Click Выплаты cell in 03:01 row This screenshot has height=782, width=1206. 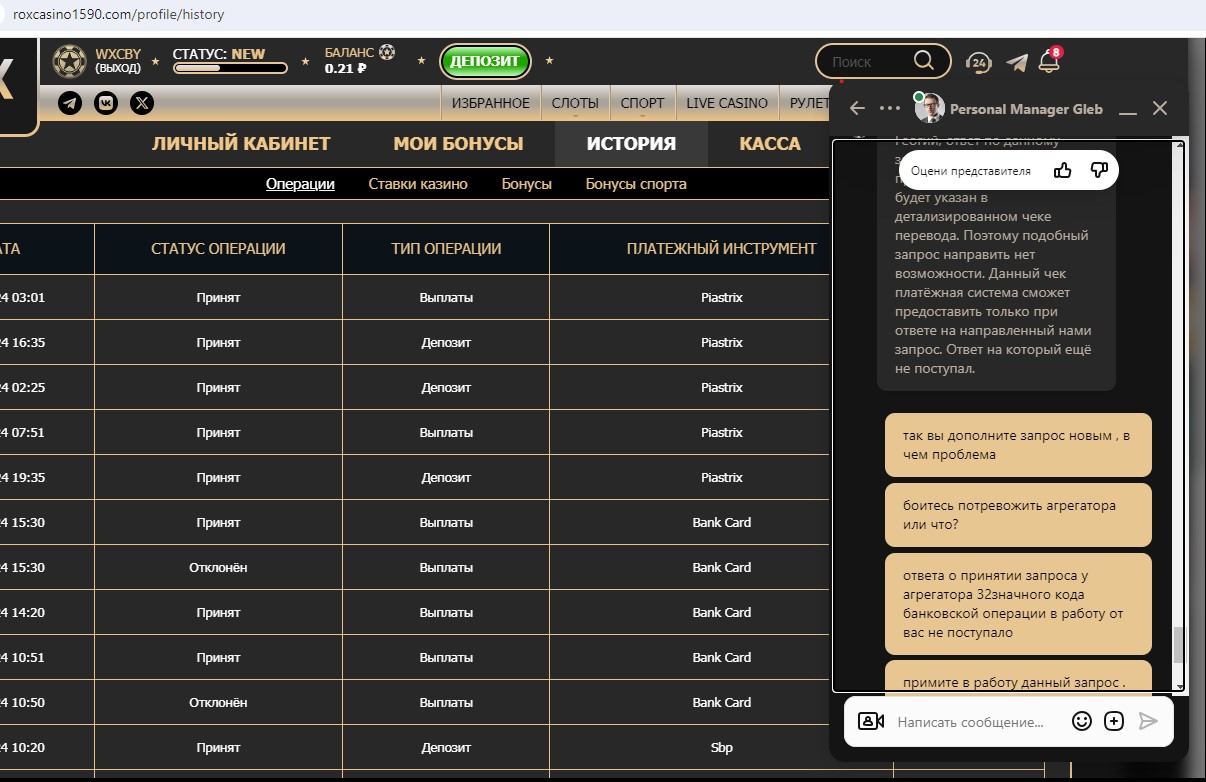click(x=446, y=297)
